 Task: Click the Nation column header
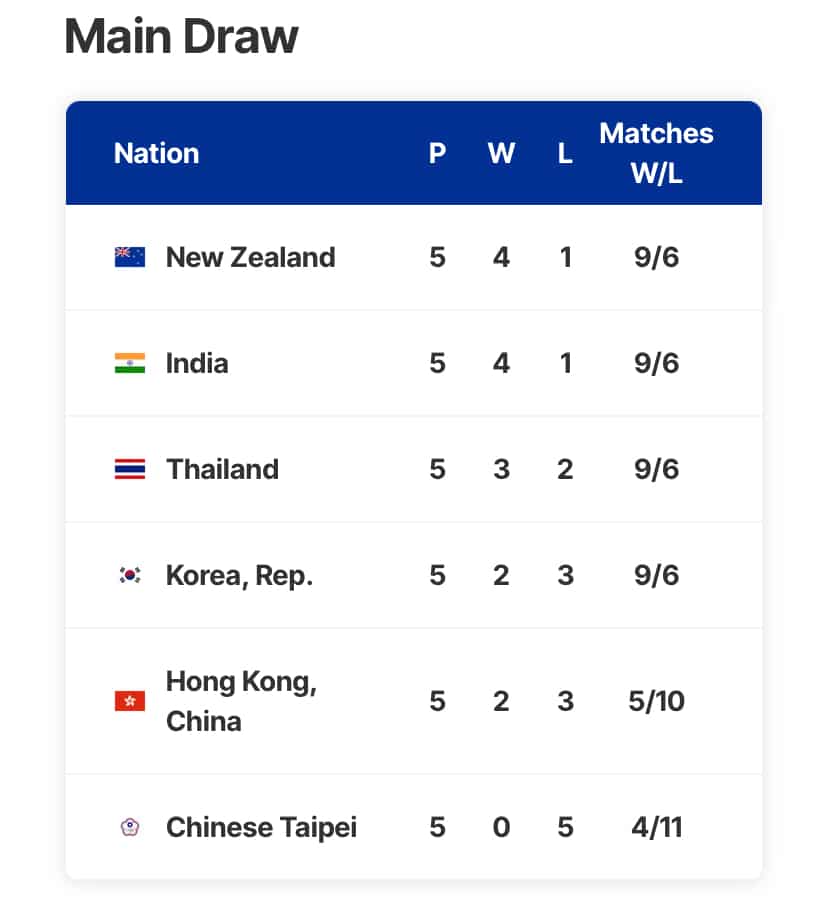pos(156,153)
